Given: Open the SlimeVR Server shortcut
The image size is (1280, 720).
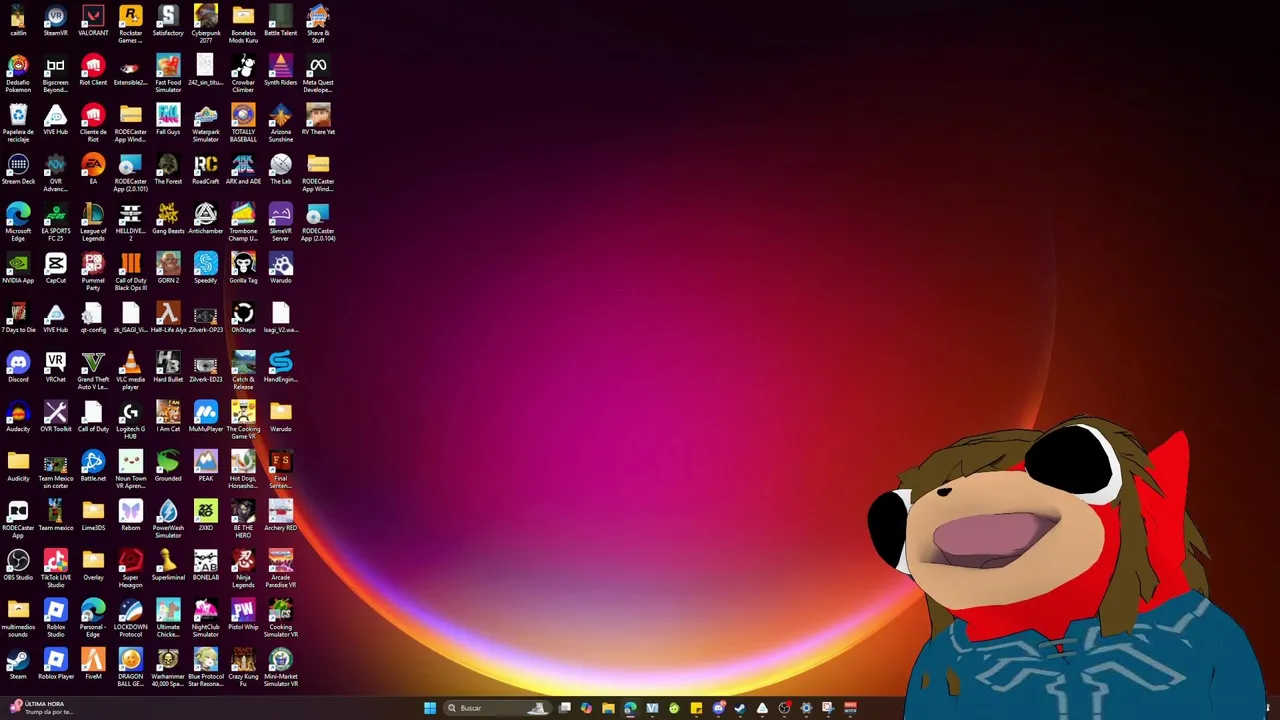Looking at the screenshot, I should (281, 222).
